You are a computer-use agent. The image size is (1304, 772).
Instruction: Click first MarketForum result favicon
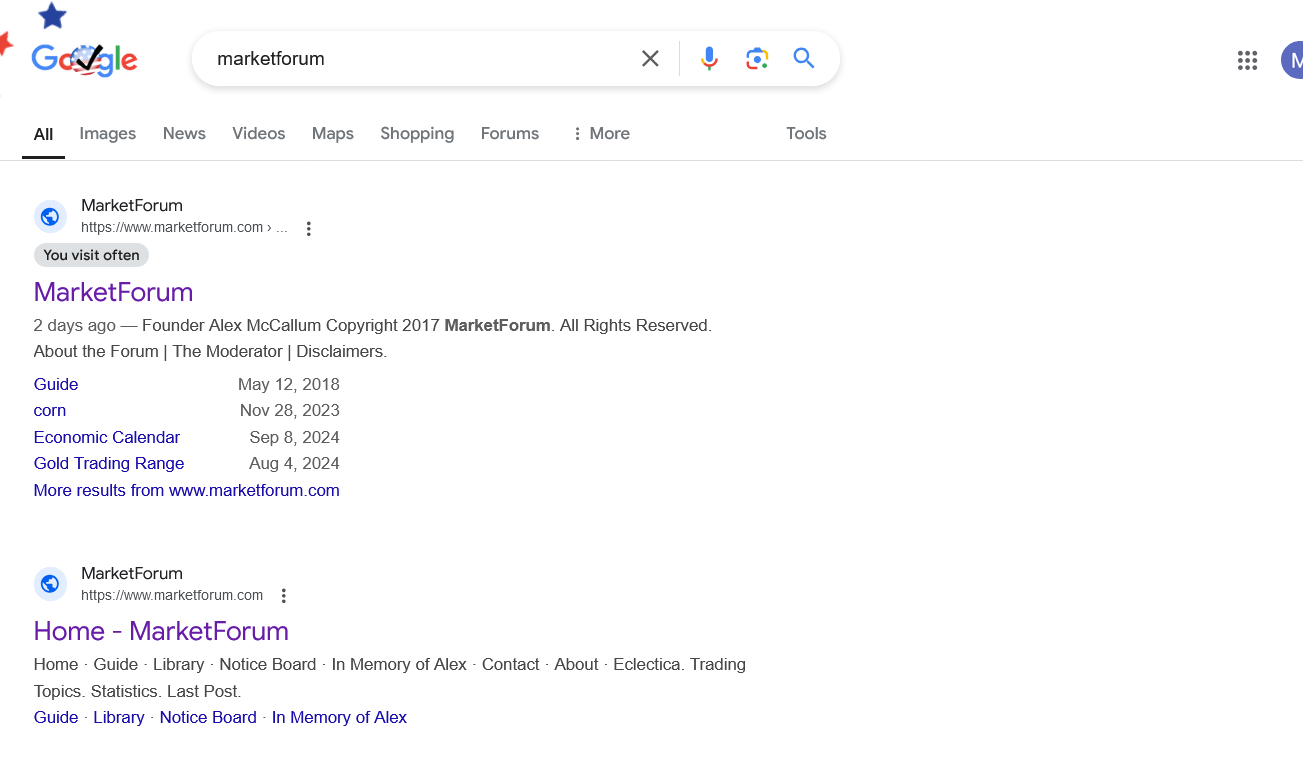click(50, 216)
